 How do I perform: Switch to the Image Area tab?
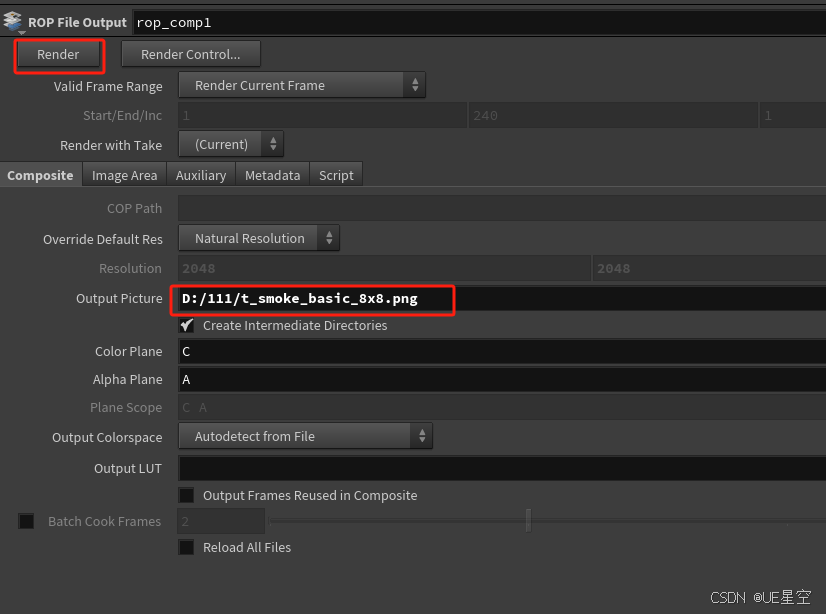click(x=124, y=175)
